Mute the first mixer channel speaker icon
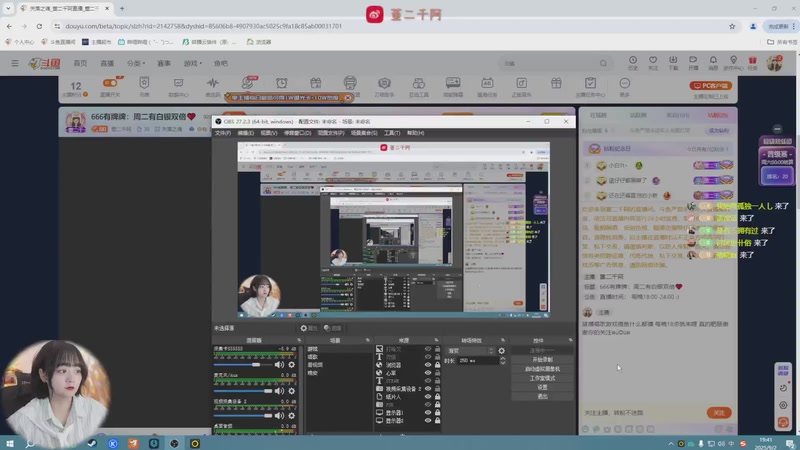This screenshot has width=800, height=450. click(x=279, y=365)
